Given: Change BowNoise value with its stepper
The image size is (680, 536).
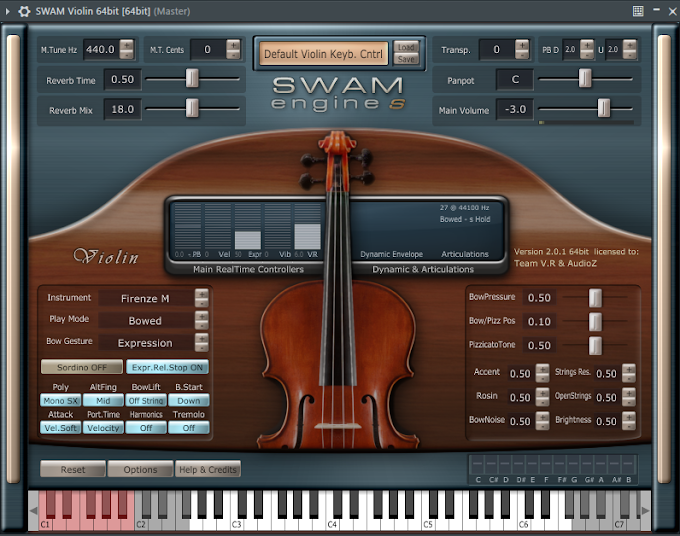Looking at the screenshot, I should pyautogui.click(x=542, y=421).
